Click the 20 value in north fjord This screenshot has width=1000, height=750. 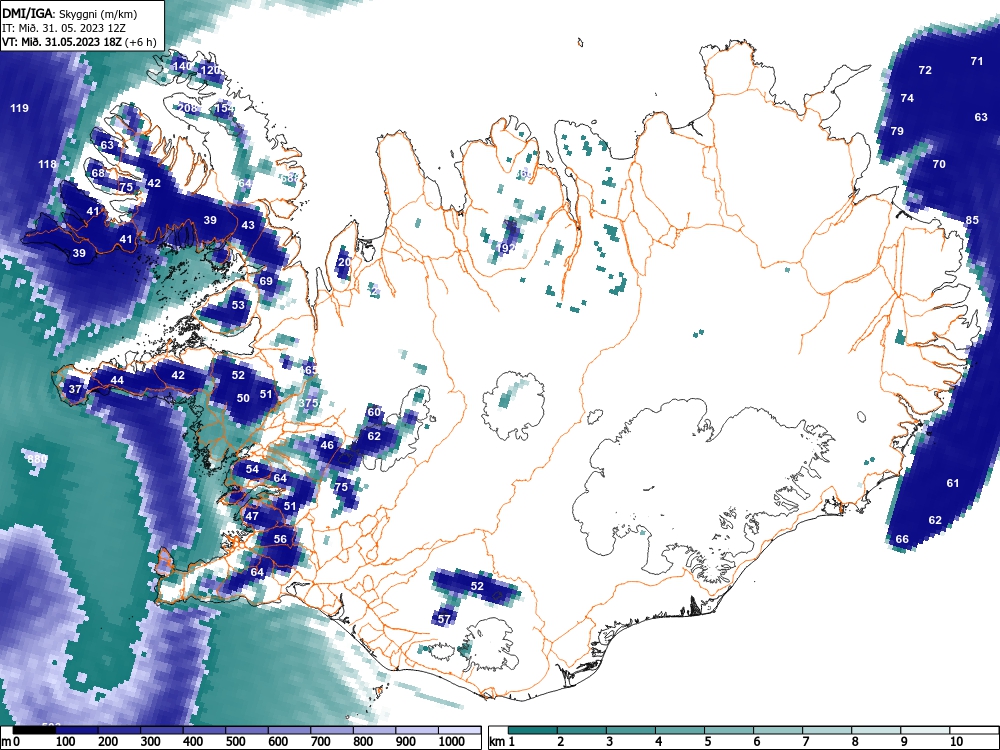(x=344, y=262)
